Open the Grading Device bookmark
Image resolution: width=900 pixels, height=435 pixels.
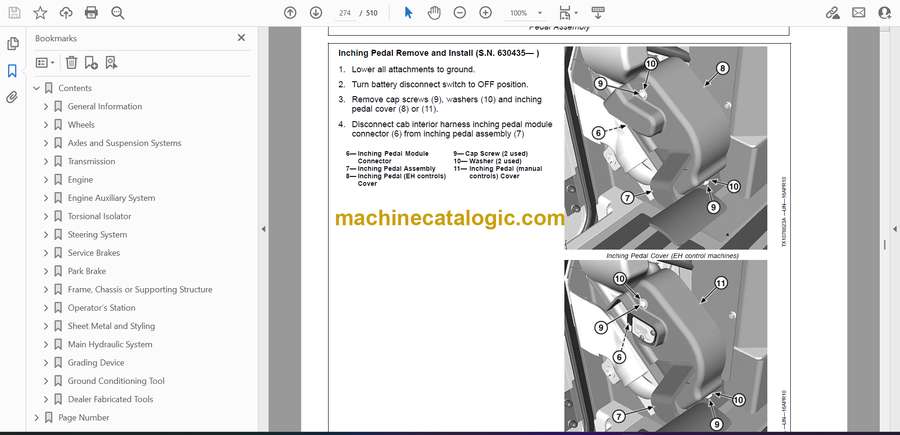pyautogui.click(x=96, y=363)
